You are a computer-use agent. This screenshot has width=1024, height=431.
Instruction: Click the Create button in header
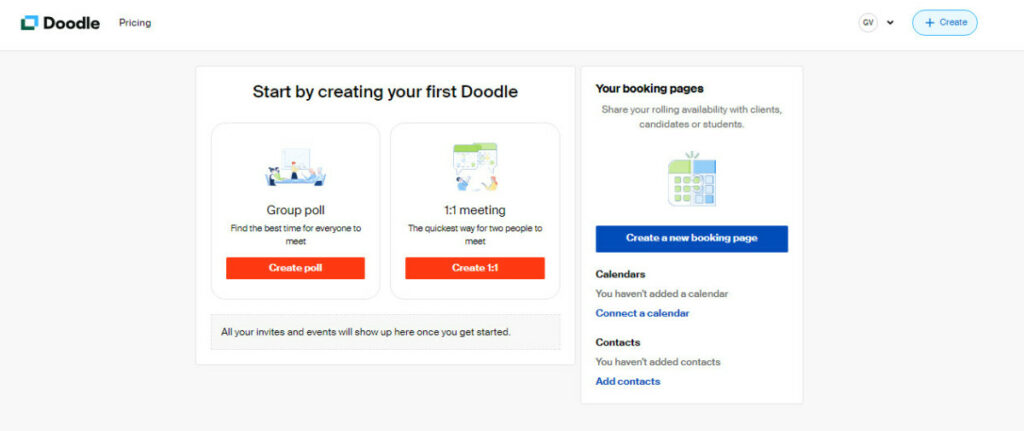click(x=945, y=22)
